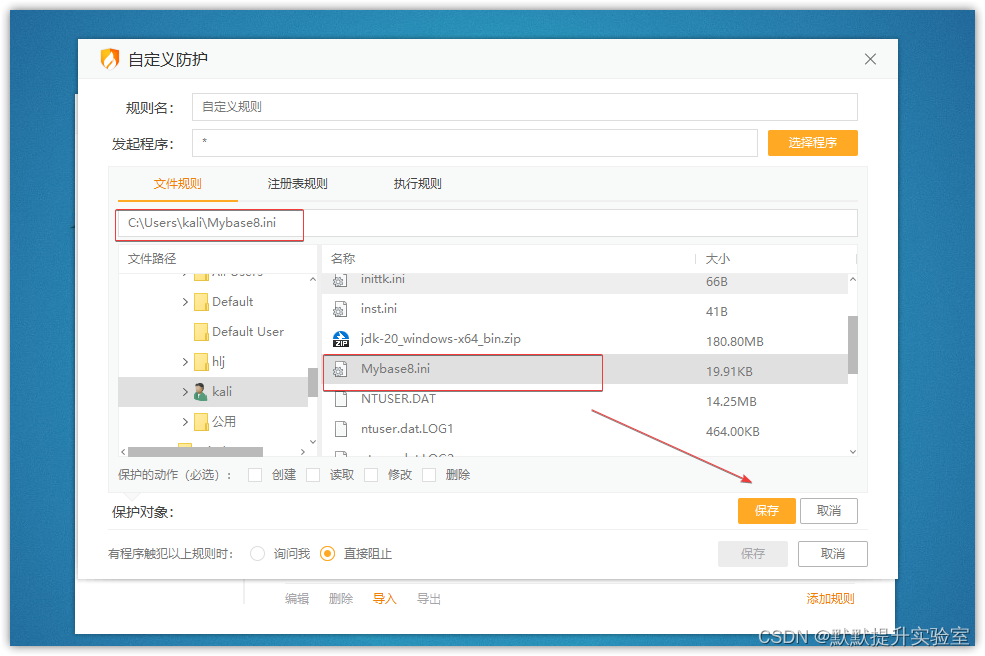Click the Default User folder icon
985x656 pixels.
[201, 332]
